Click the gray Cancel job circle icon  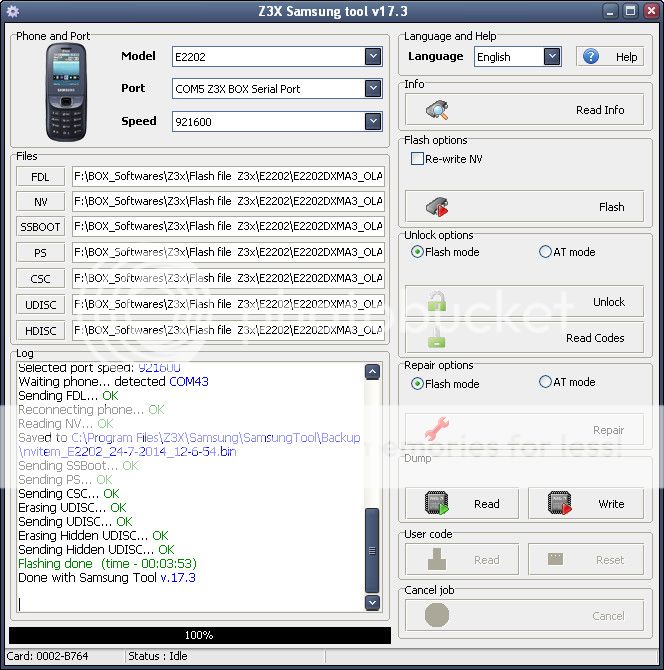(437, 615)
